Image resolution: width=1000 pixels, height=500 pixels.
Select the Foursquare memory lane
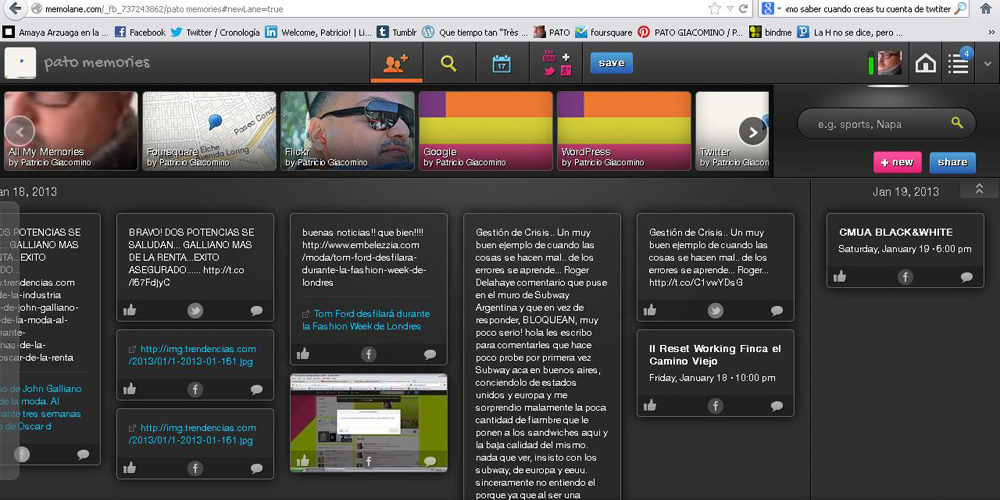point(210,130)
